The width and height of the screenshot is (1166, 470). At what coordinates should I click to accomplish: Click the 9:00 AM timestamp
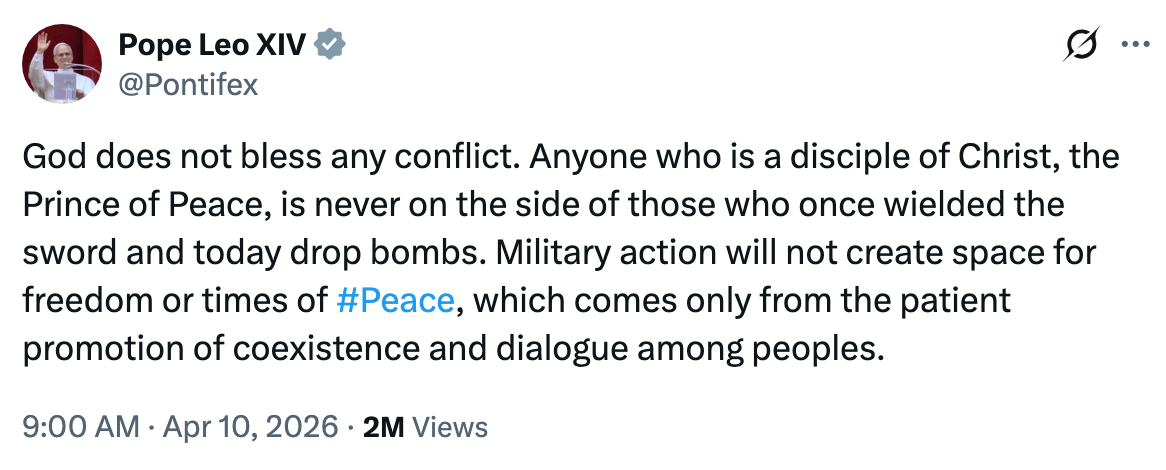(x=80, y=428)
